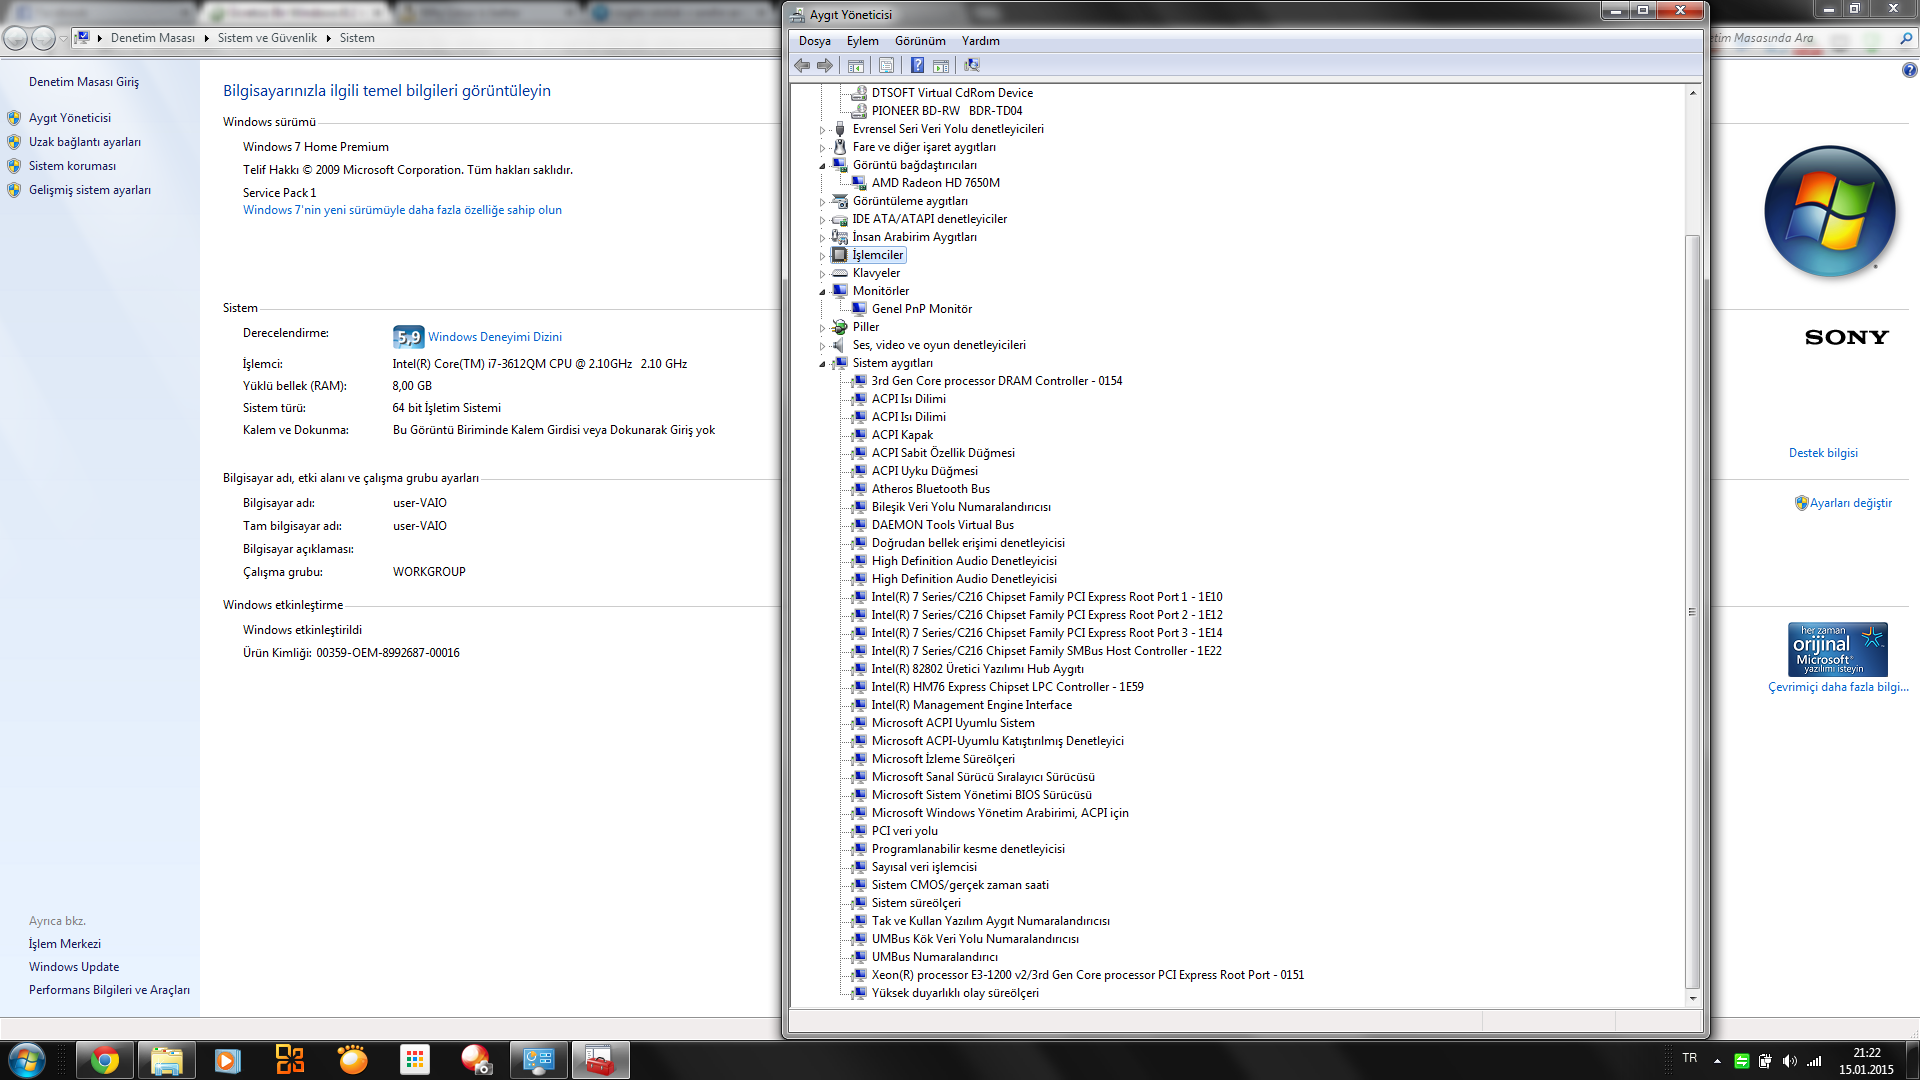Click Denetim Masası breadcrumb

tap(153, 38)
